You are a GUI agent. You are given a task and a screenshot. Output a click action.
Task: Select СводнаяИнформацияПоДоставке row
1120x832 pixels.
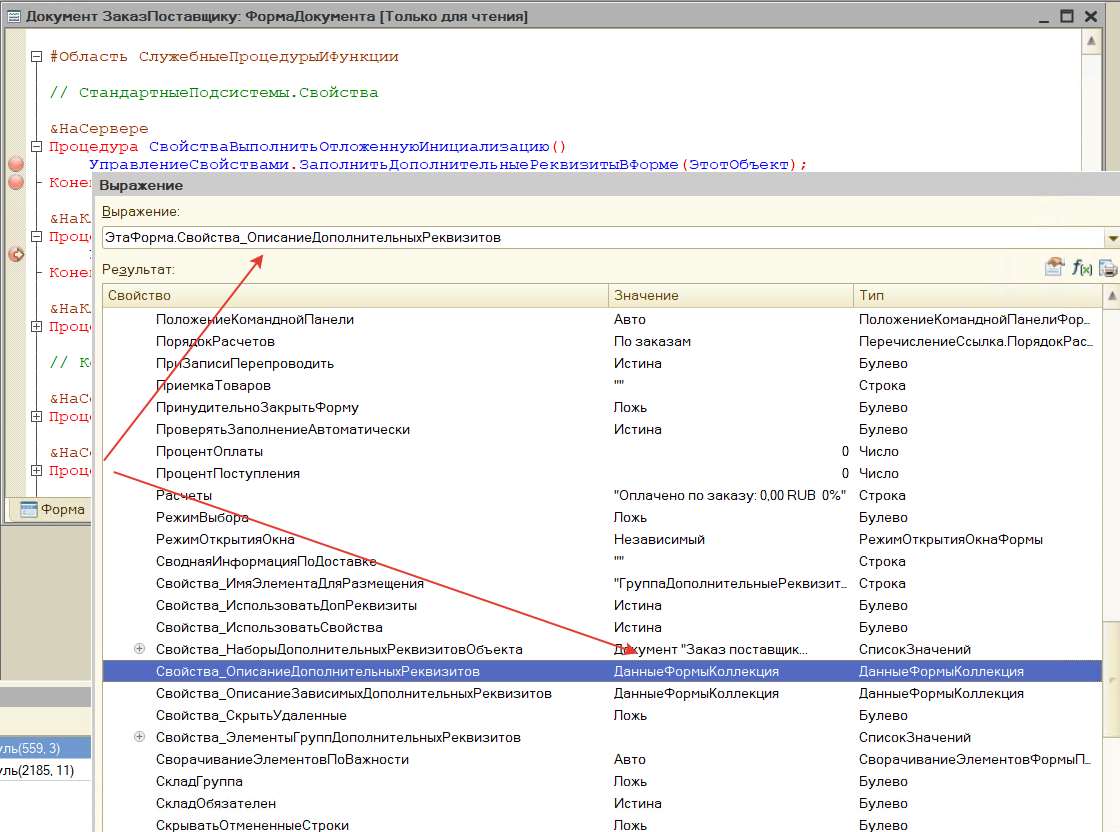[x=602, y=561]
